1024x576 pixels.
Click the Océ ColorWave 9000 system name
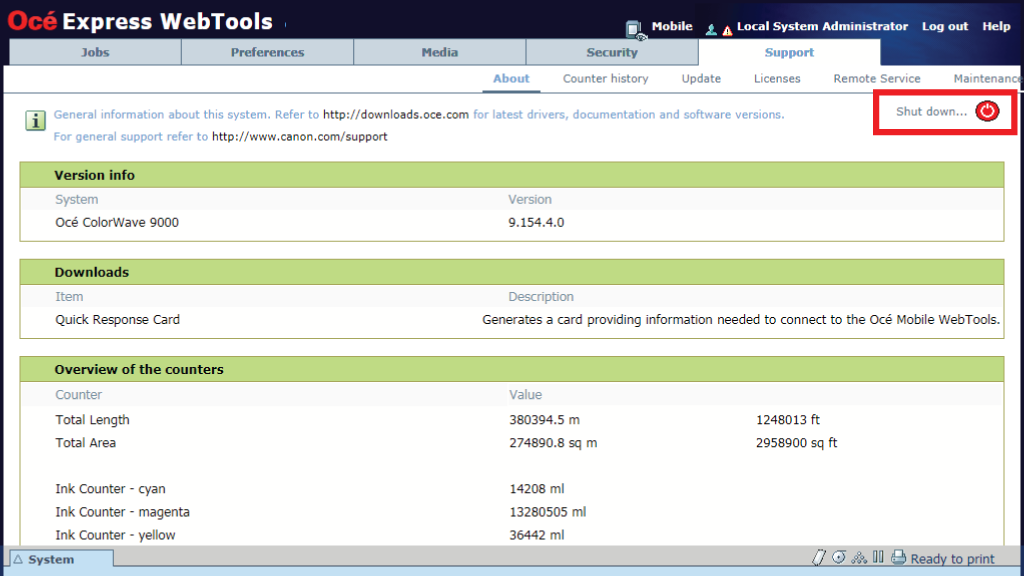(117, 223)
